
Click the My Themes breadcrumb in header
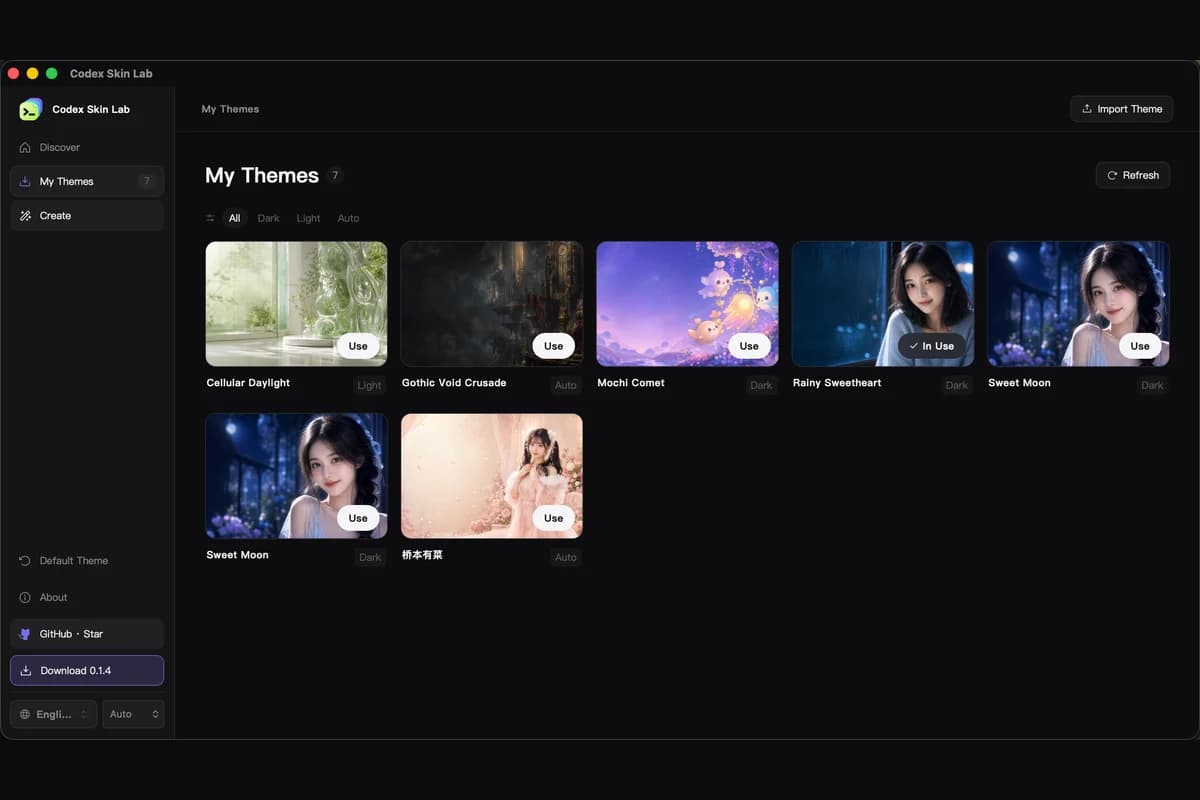pos(230,109)
